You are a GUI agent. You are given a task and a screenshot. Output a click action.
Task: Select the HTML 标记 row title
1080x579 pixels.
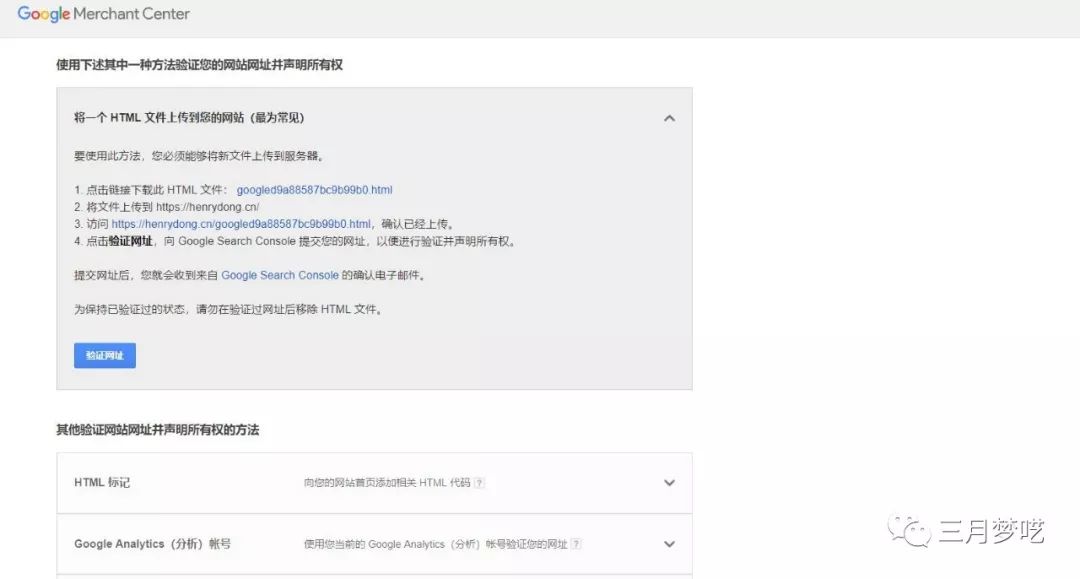(x=102, y=483)
